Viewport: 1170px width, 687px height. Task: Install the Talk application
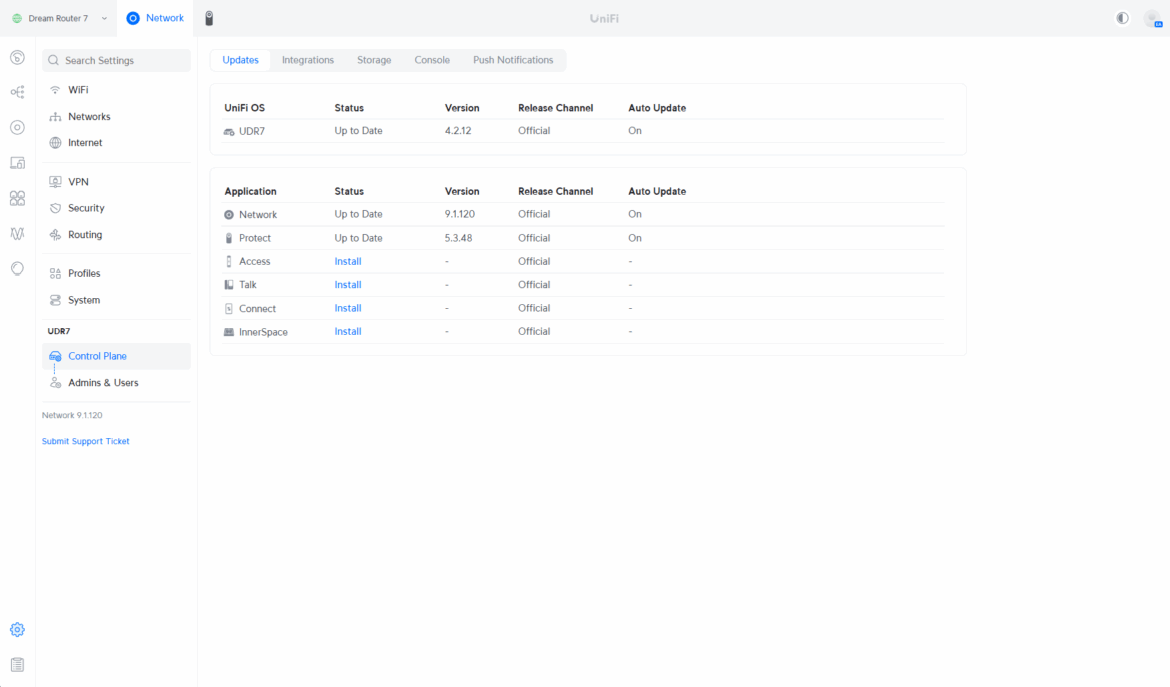click(348, 285)
